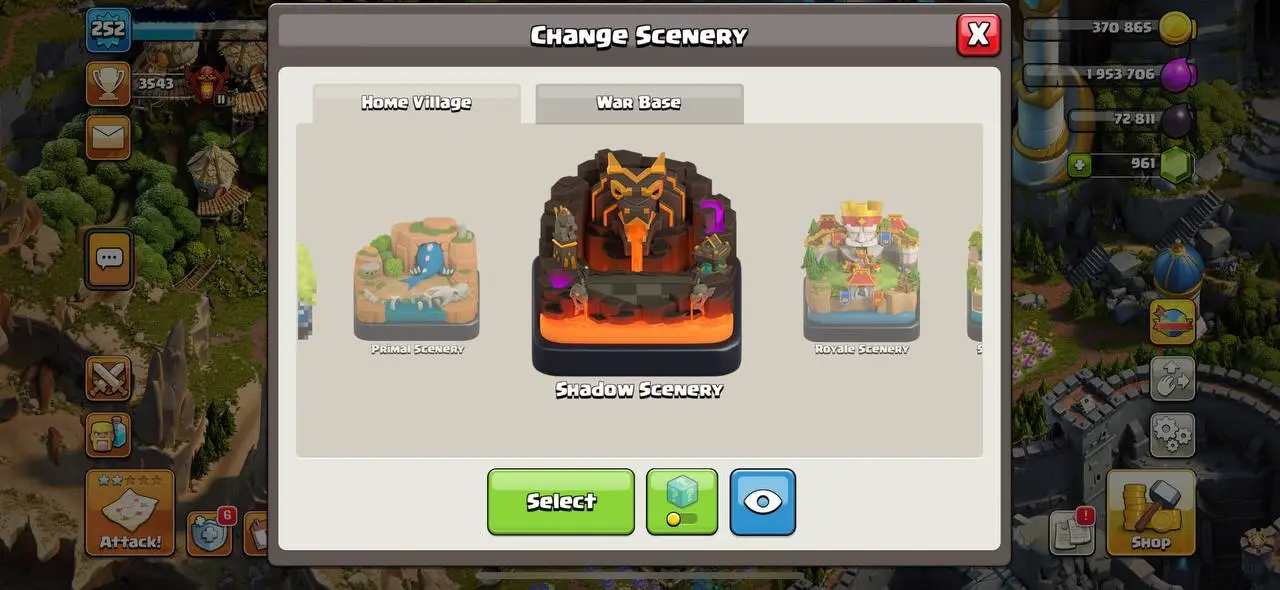1280x590 pixels.
Task: Choose the Royale Scenery thumbnail
Action: point(861,278)
